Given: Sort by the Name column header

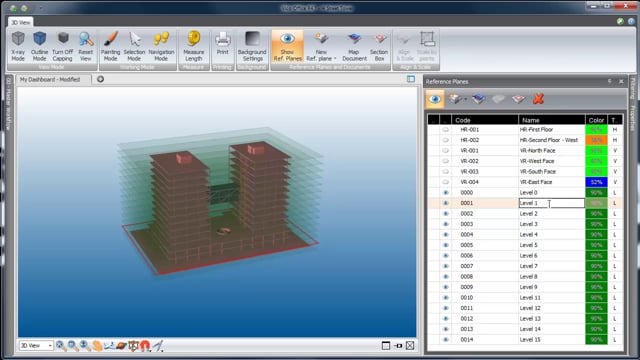Looking at the screenshot, I should (551, 120).
